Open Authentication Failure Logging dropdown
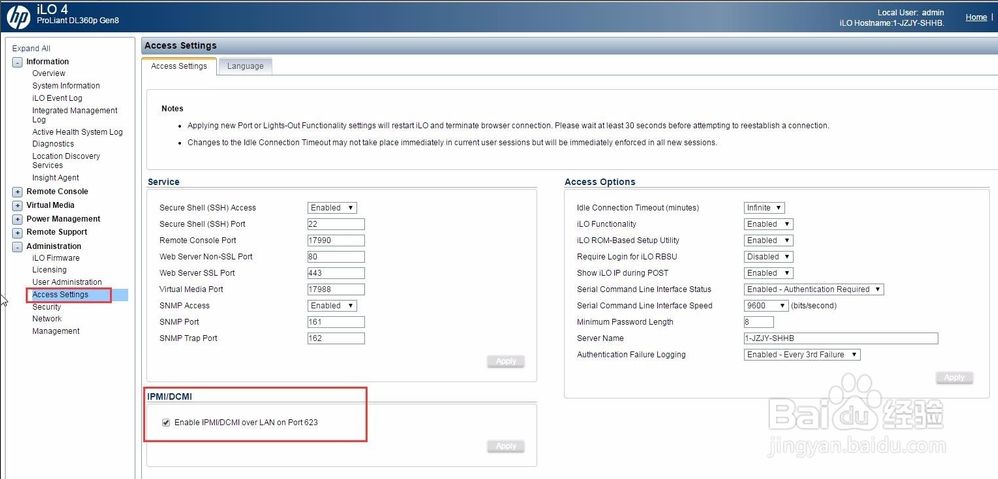Image resolution: width=998 pixels, height=479 pixels. (802, 355)
